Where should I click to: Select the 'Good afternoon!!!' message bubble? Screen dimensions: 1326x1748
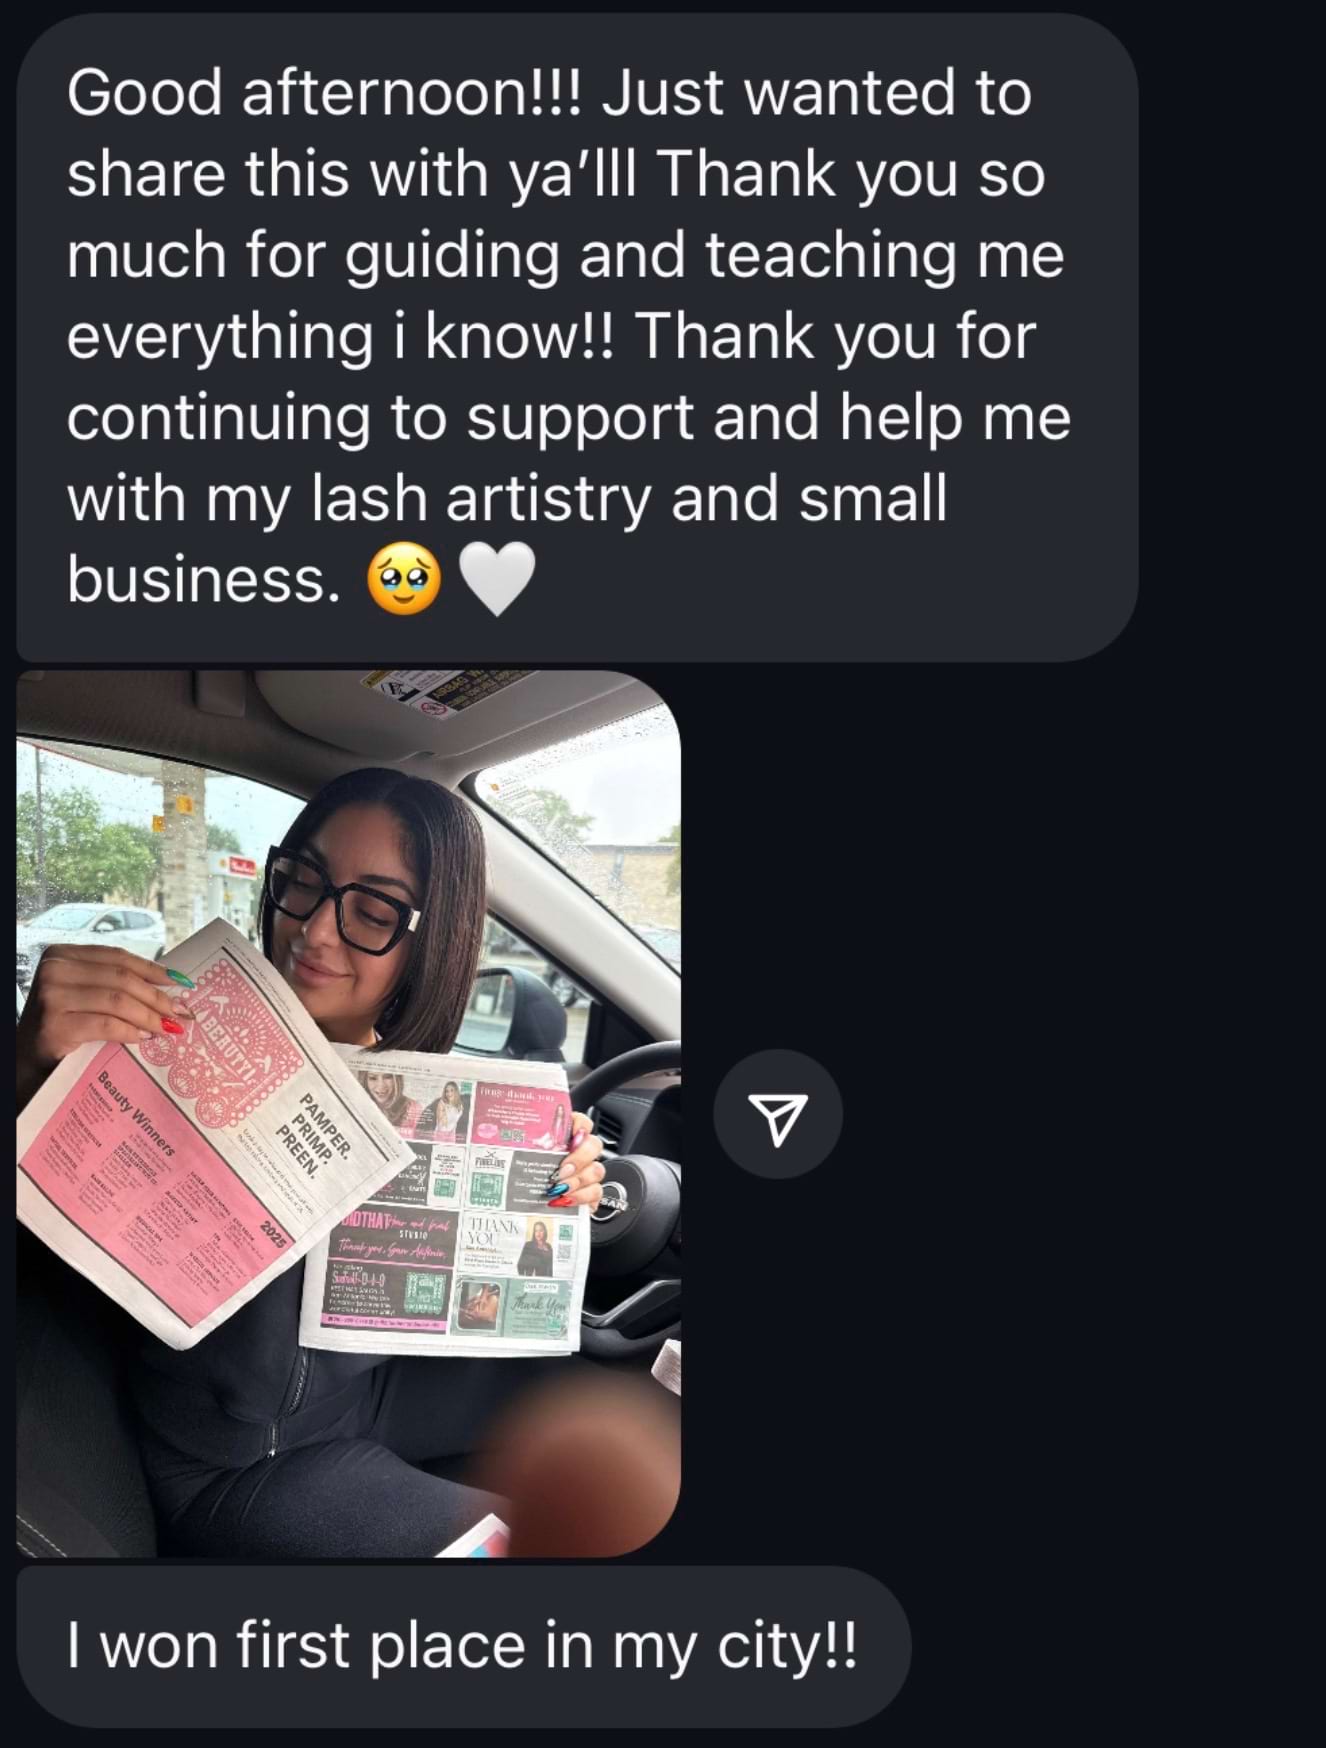577,336
